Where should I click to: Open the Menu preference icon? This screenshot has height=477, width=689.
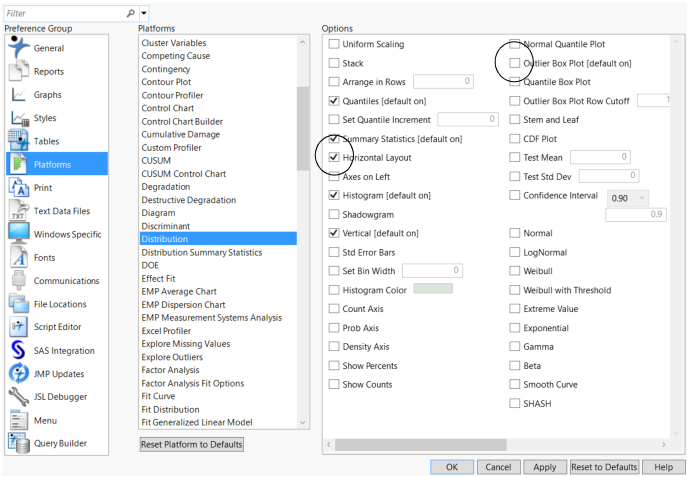19,420
